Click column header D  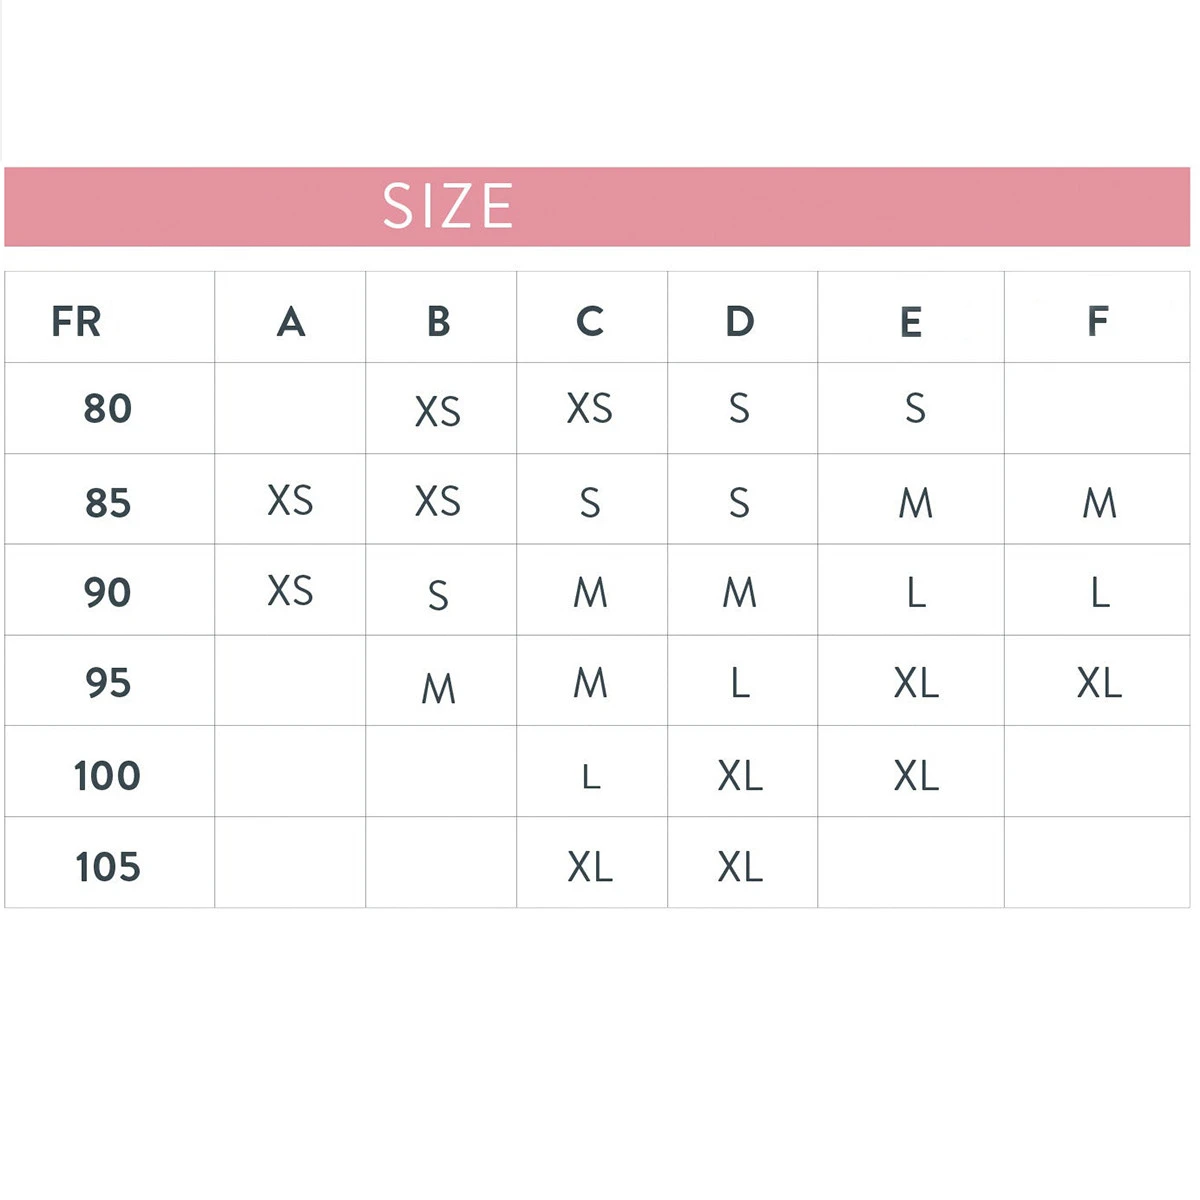click(x=740, y=322)
